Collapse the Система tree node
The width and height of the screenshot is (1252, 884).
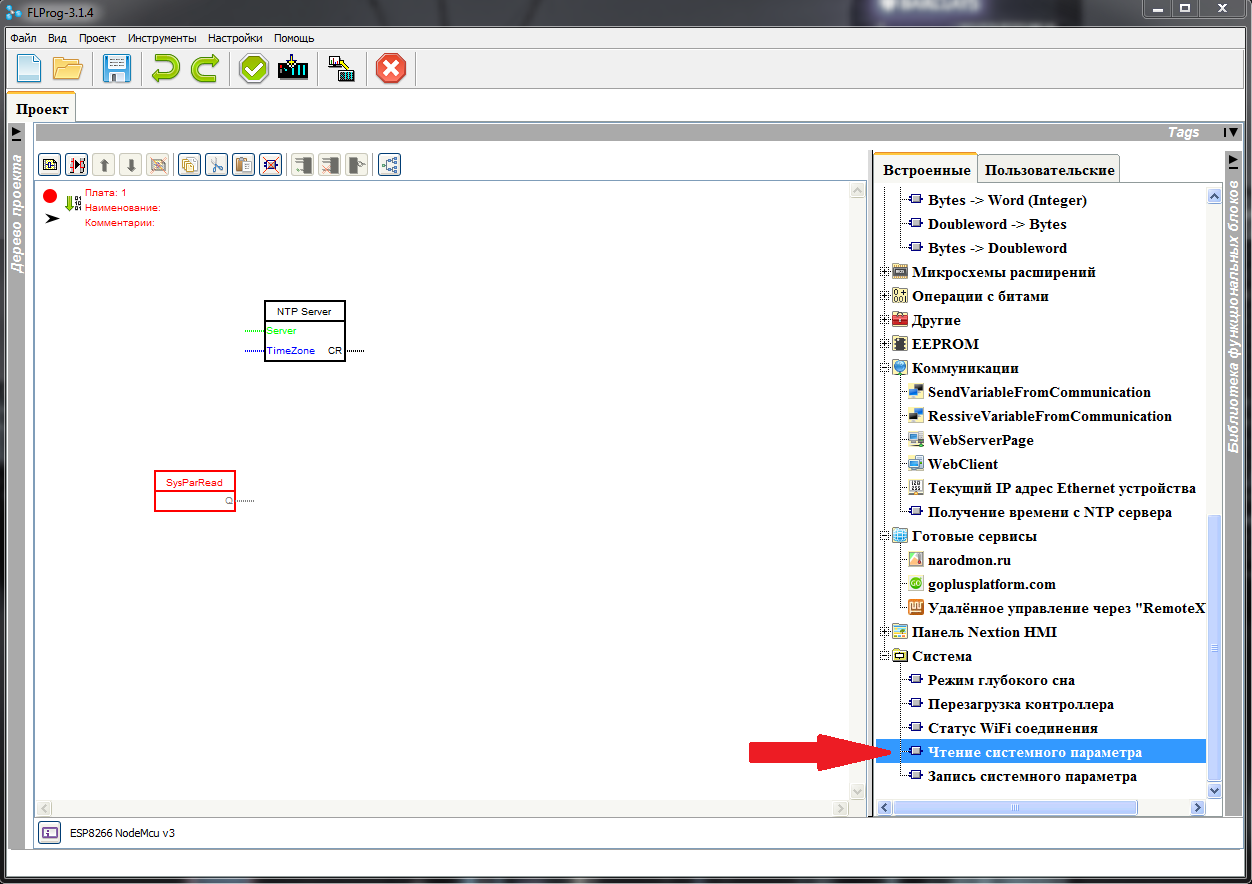coord(884,656)
